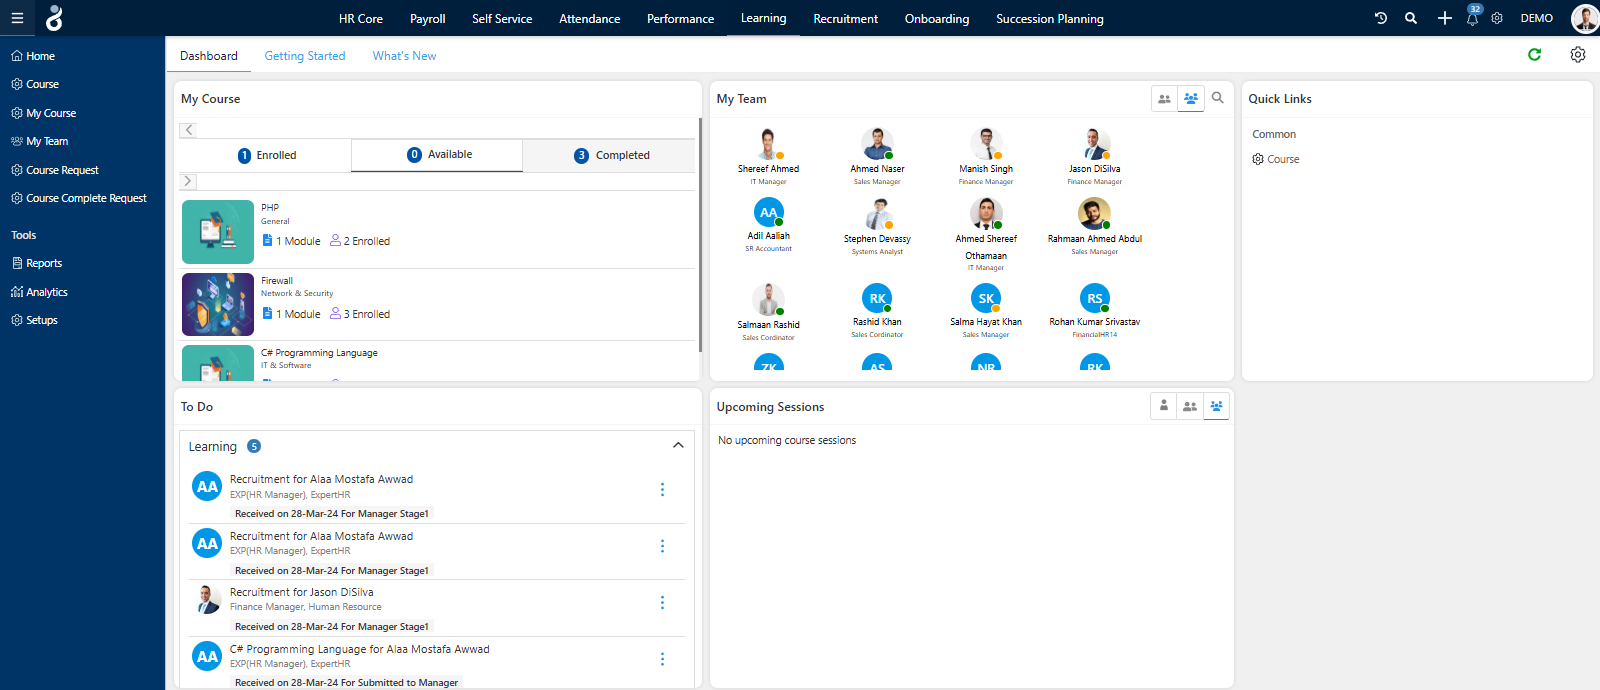
Task: Toggle Upcoming Sessions to single person view
Action: point(1163,406)
